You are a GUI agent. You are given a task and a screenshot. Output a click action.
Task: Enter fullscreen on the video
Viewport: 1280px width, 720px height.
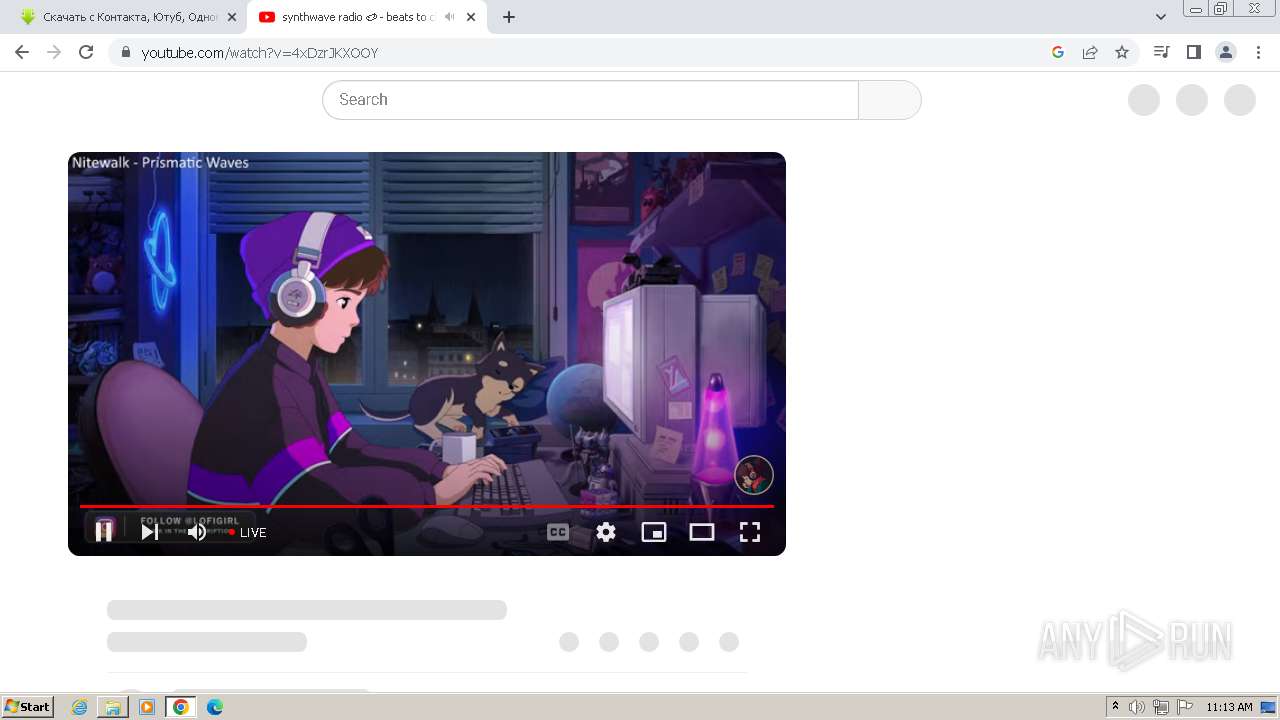tap(750, 532)
